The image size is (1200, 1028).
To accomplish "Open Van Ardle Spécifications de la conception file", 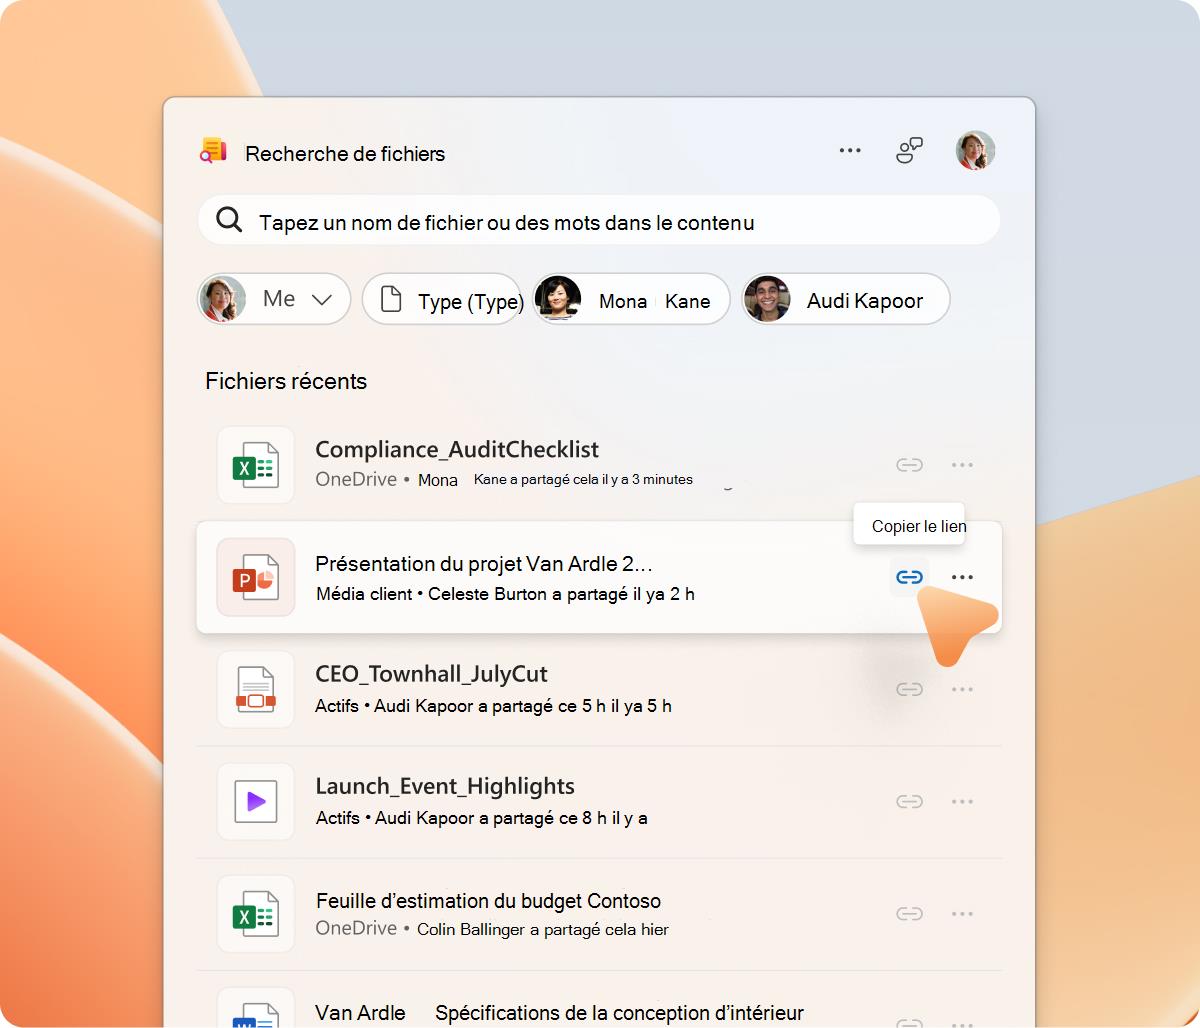I will 559,1012.
